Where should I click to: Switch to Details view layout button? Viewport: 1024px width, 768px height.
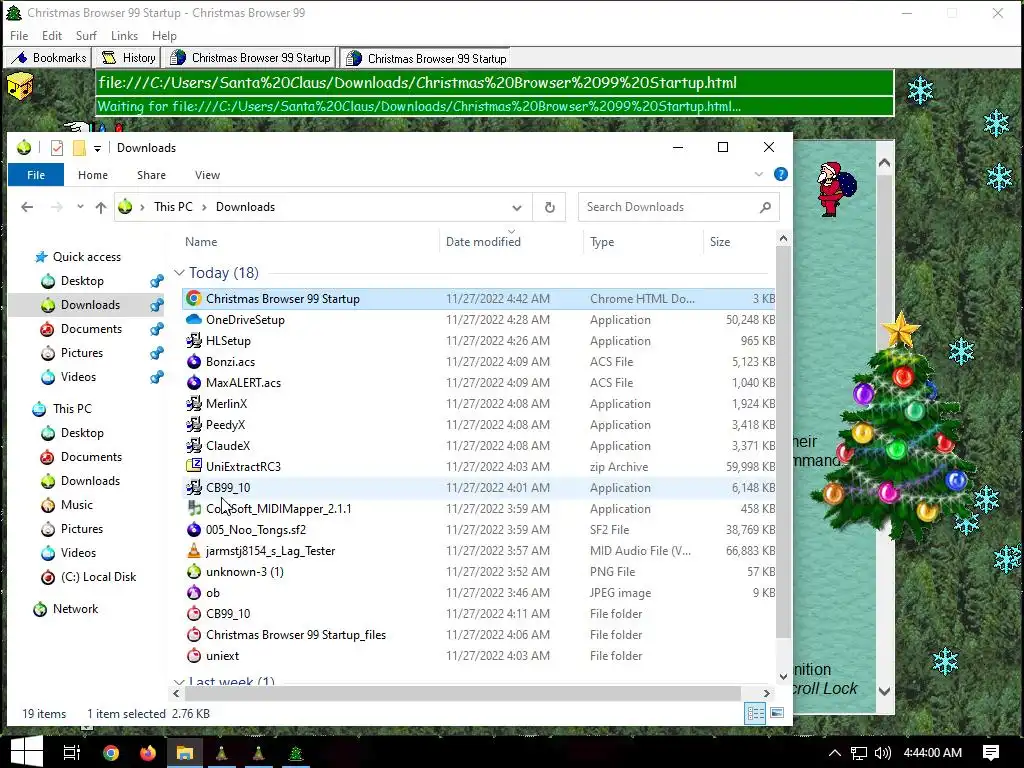[755, 713]
